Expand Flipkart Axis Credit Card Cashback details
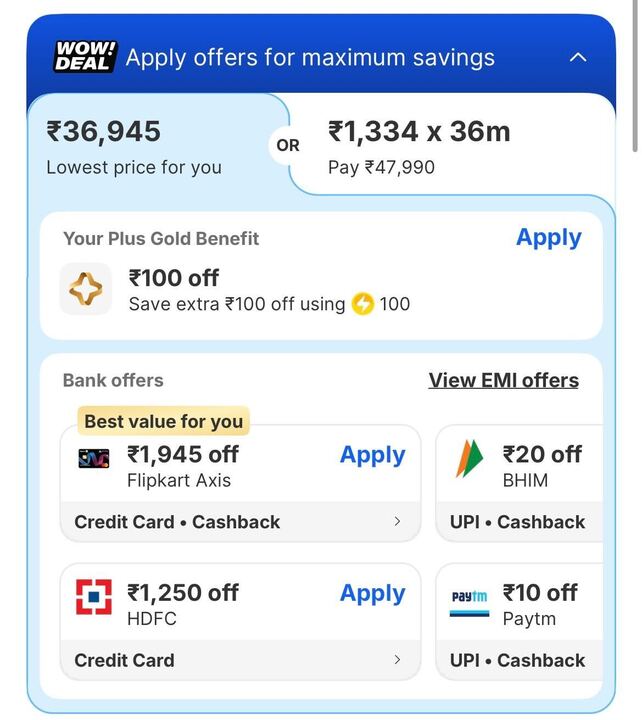This screenshot has width=642, height=720. tap(396, 522)
